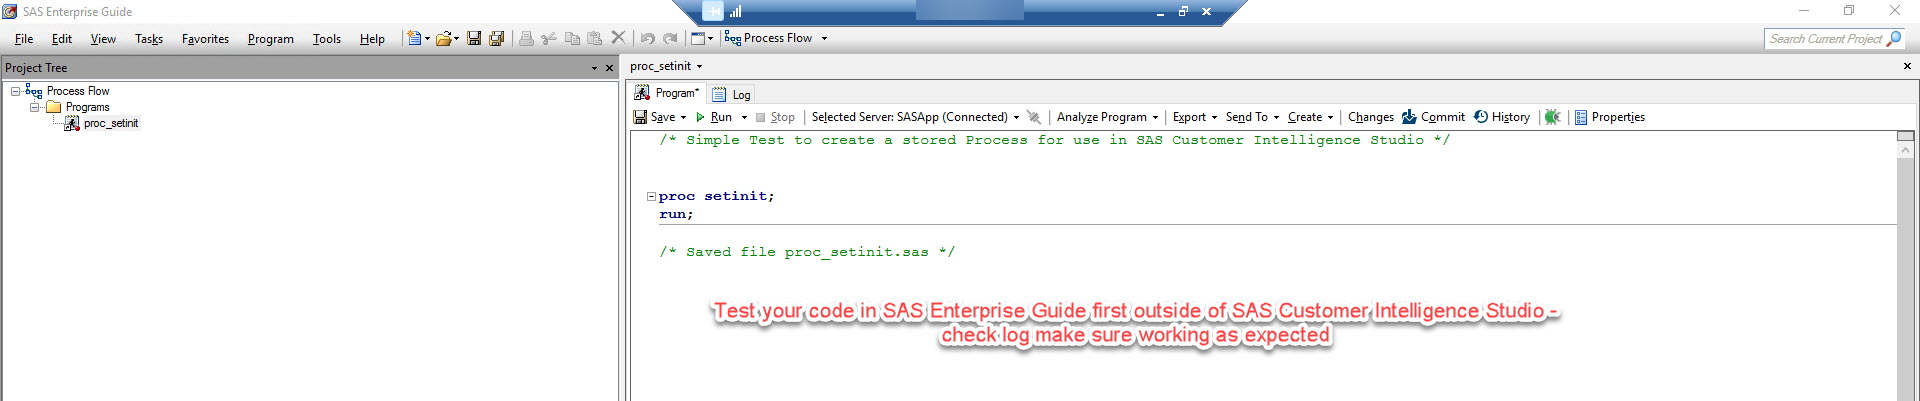
Task: Close the proc_setinit program window
Action: pos(1907,66)
